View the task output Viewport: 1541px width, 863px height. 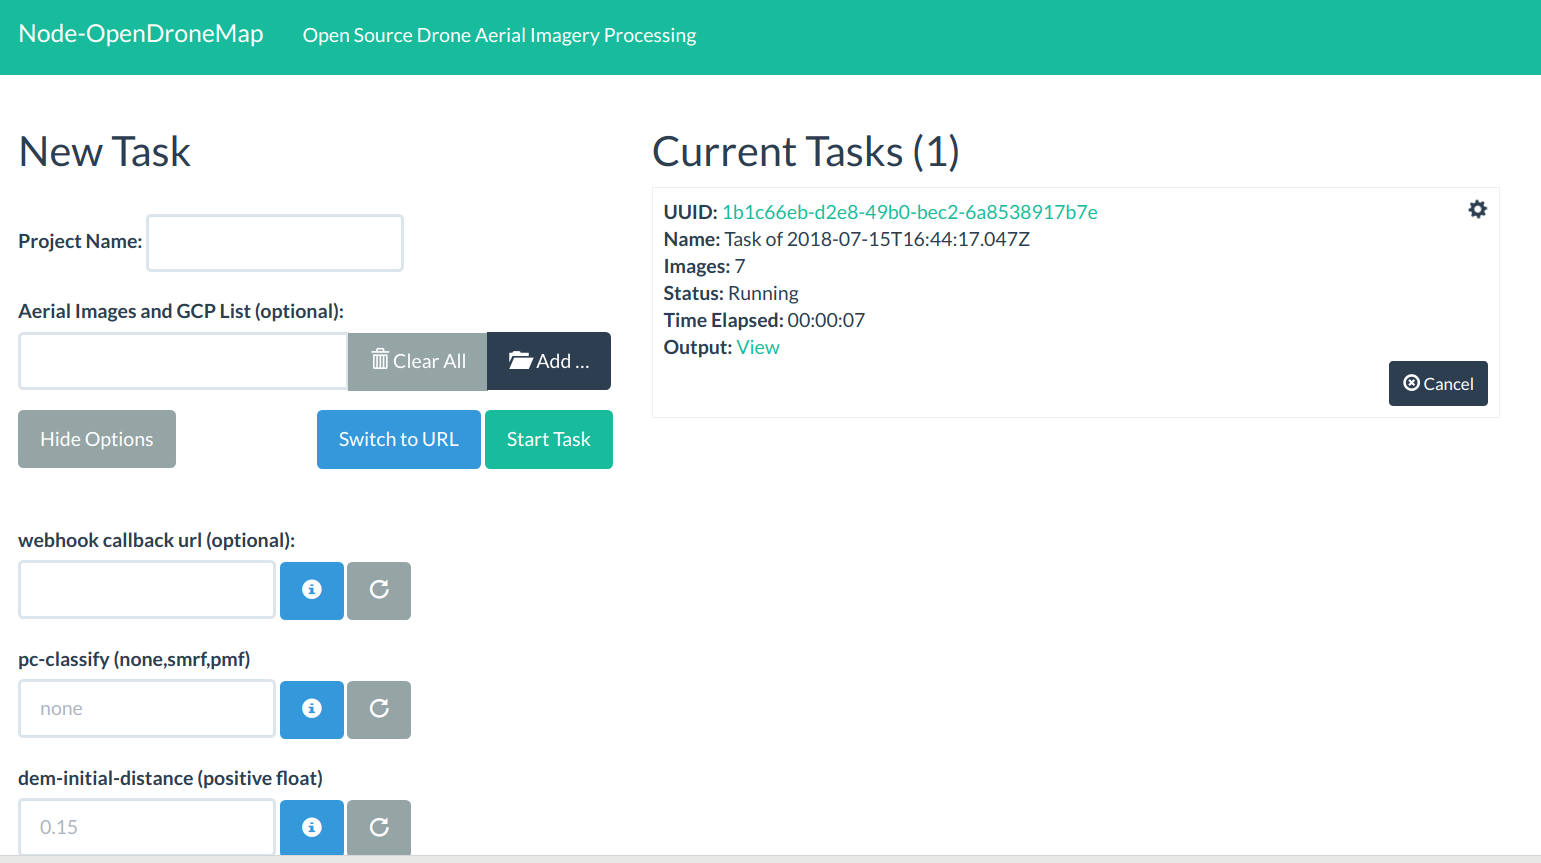pyautogui.click(x=758, y=347)
